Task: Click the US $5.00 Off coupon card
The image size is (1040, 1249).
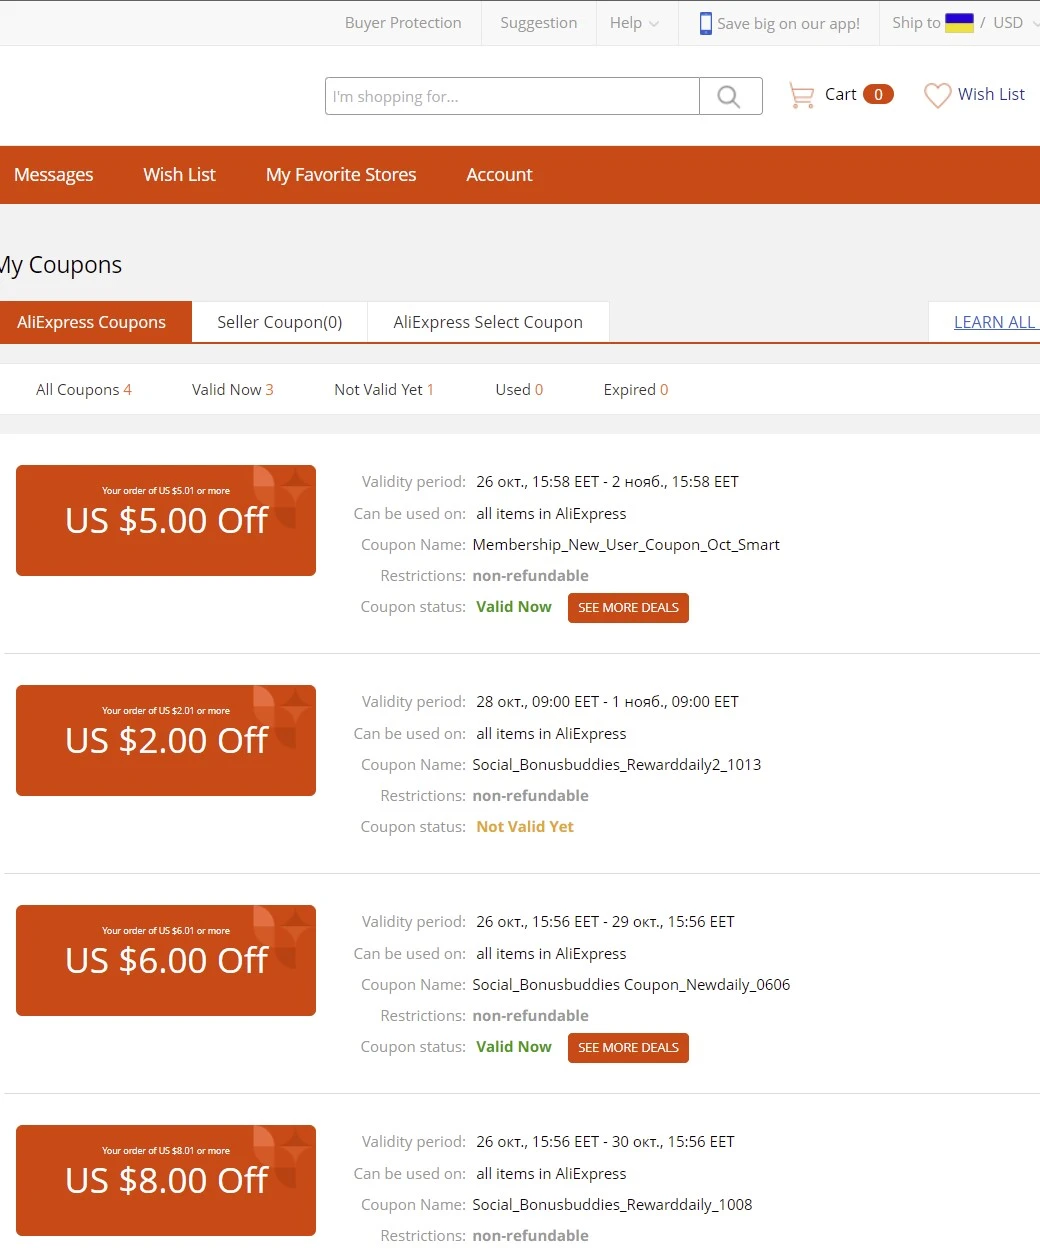Action: 166,520
